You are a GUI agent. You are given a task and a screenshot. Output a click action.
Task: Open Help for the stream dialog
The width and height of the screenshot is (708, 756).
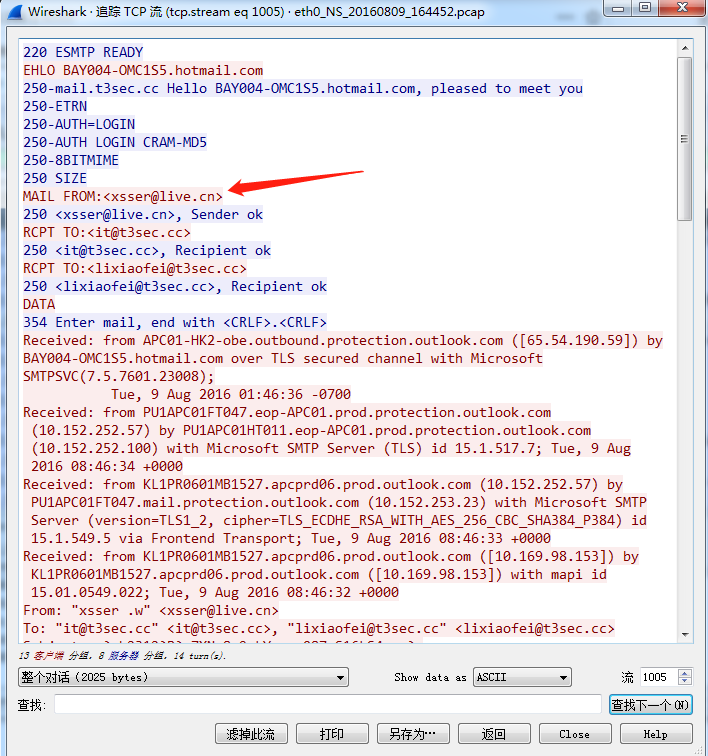[656, 734]
